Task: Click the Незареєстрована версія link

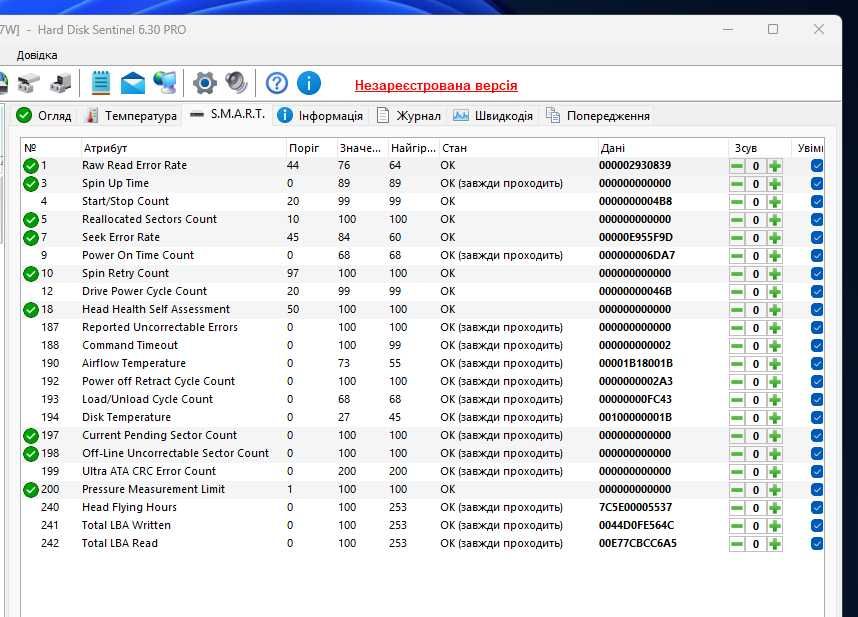Action: pyautogui.click(x=436, y=85)
